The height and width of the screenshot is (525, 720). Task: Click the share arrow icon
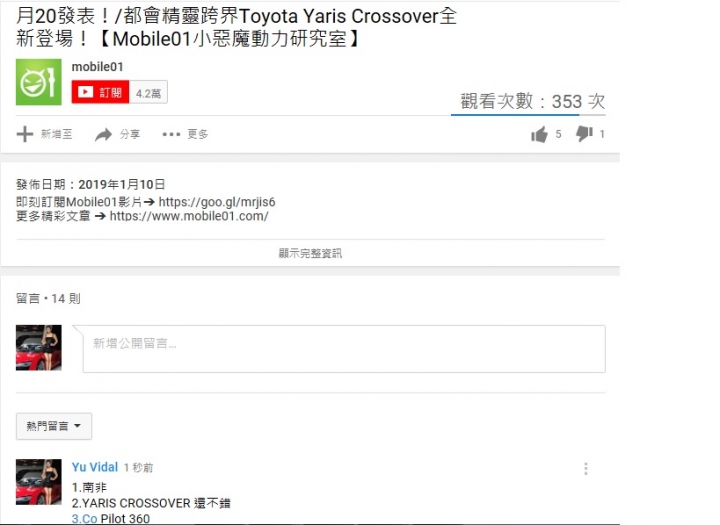103,135
